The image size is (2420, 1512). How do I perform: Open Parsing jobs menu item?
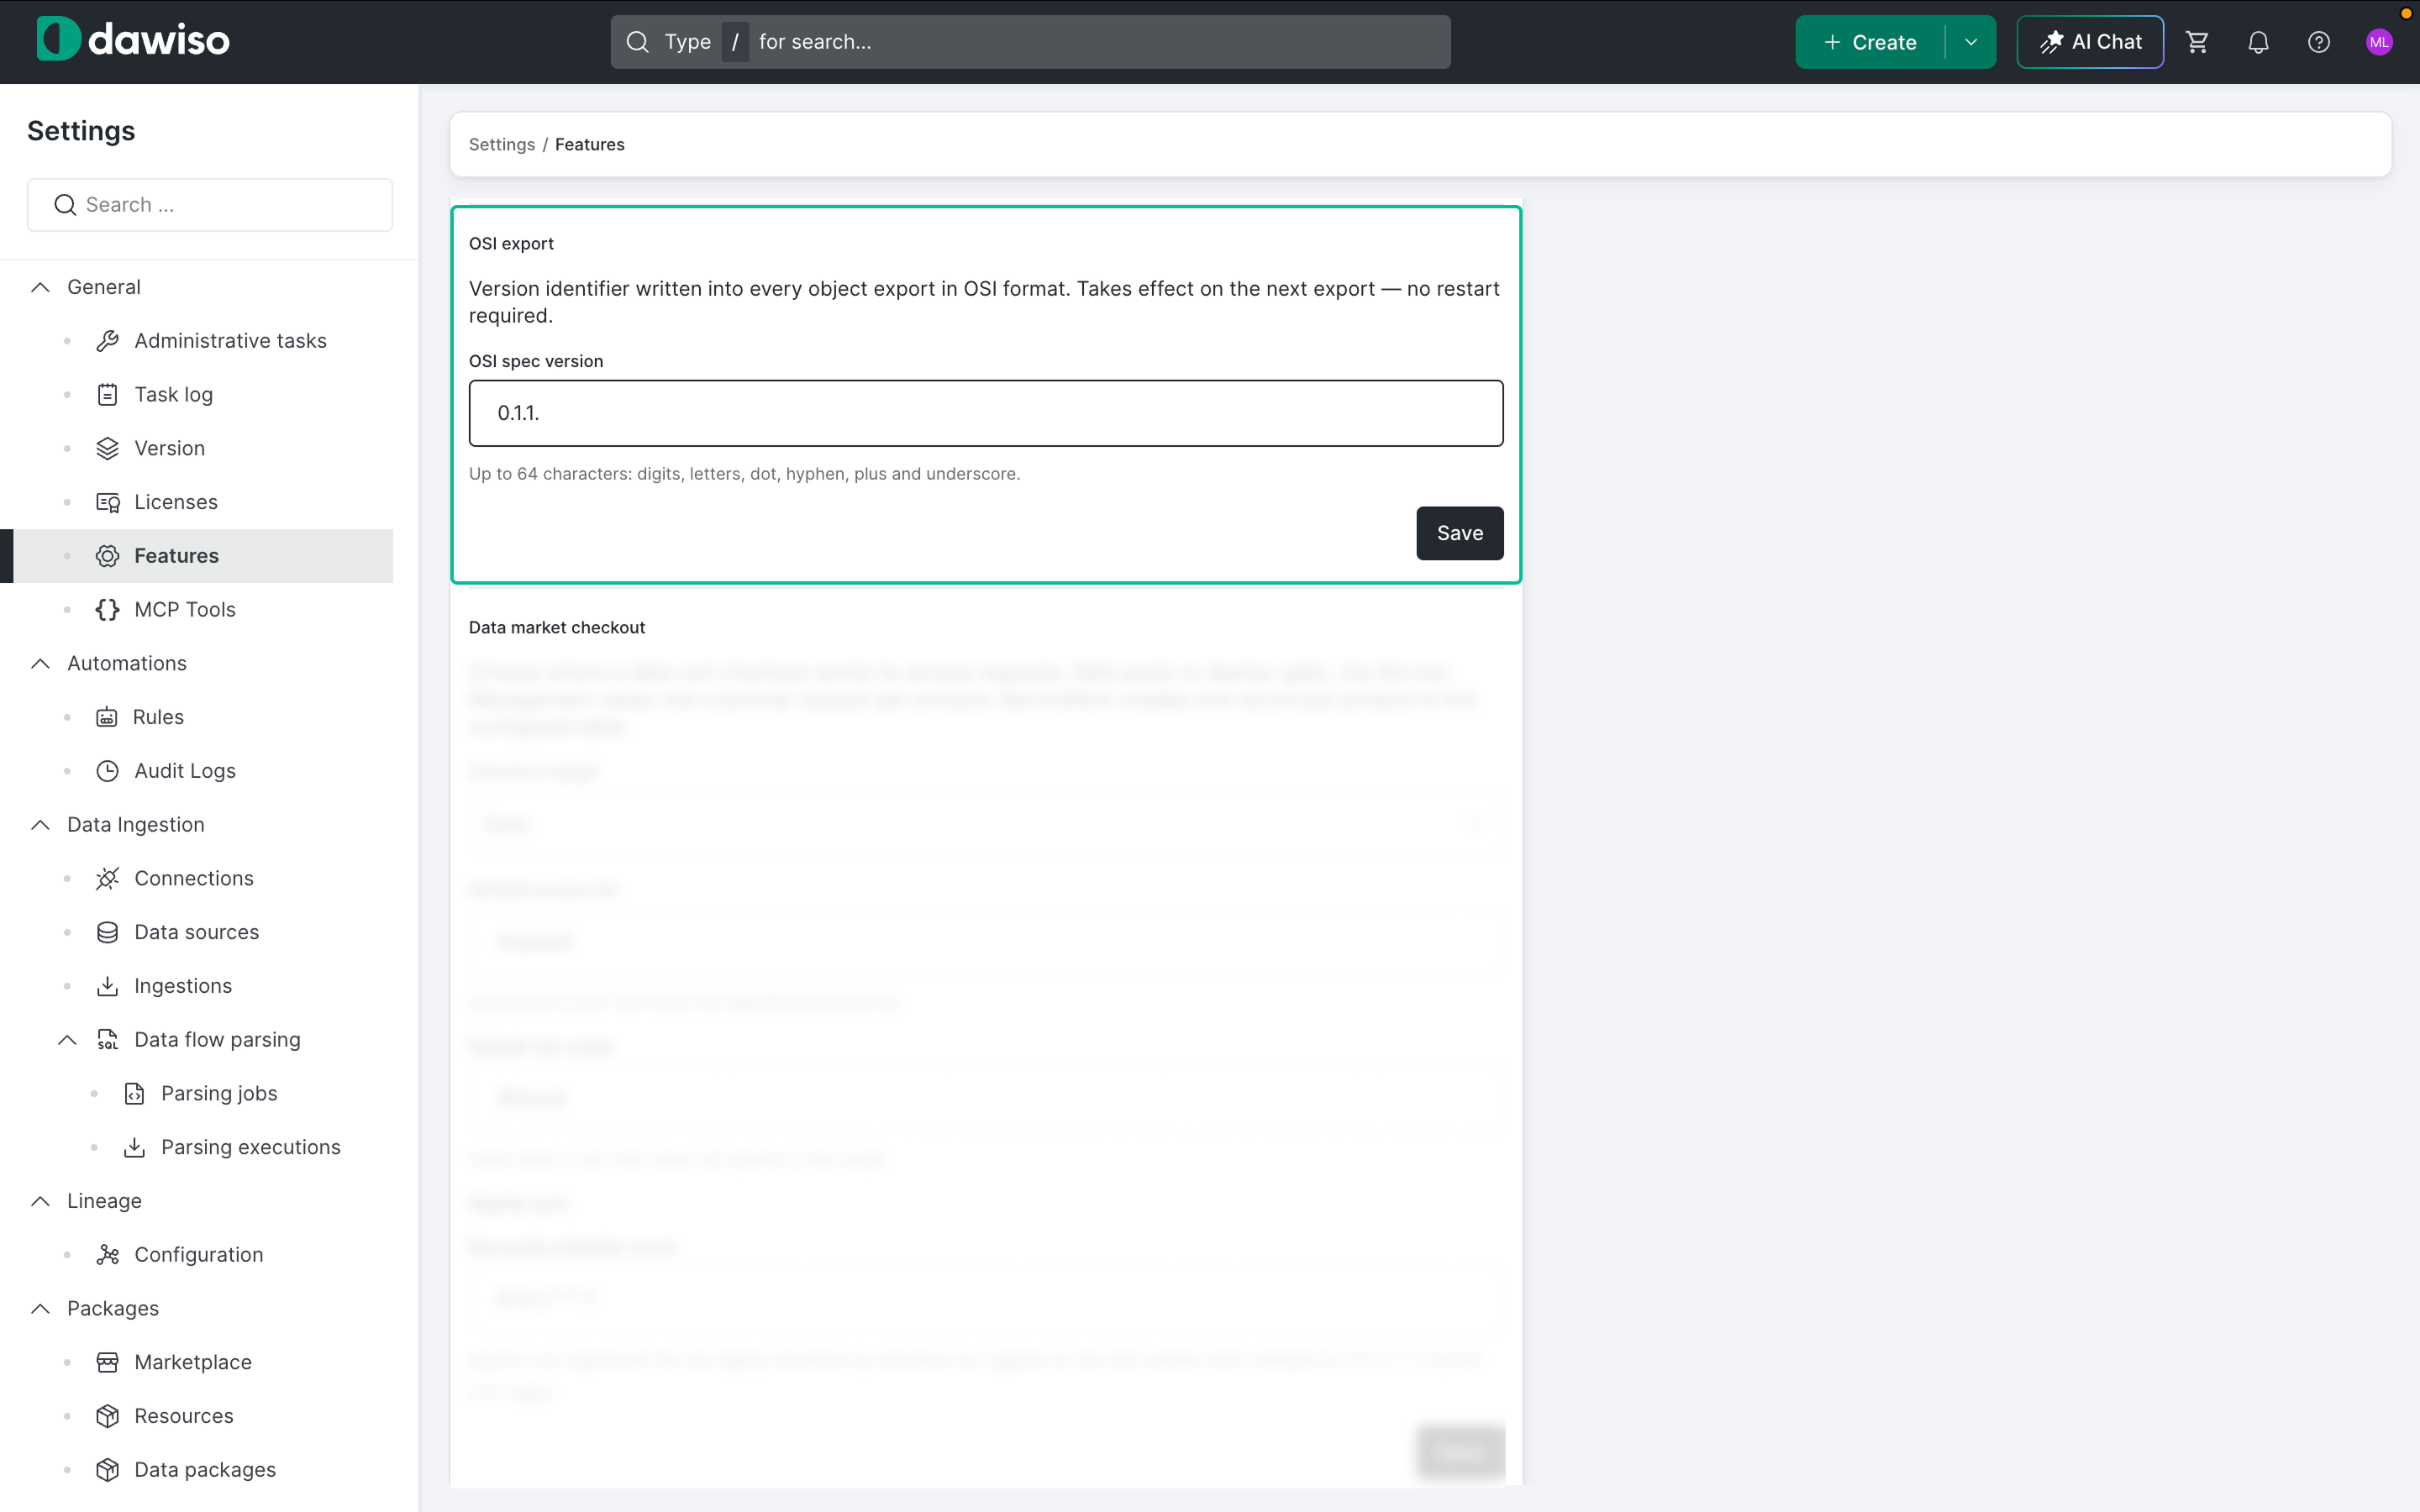[x=218, y=1094]
